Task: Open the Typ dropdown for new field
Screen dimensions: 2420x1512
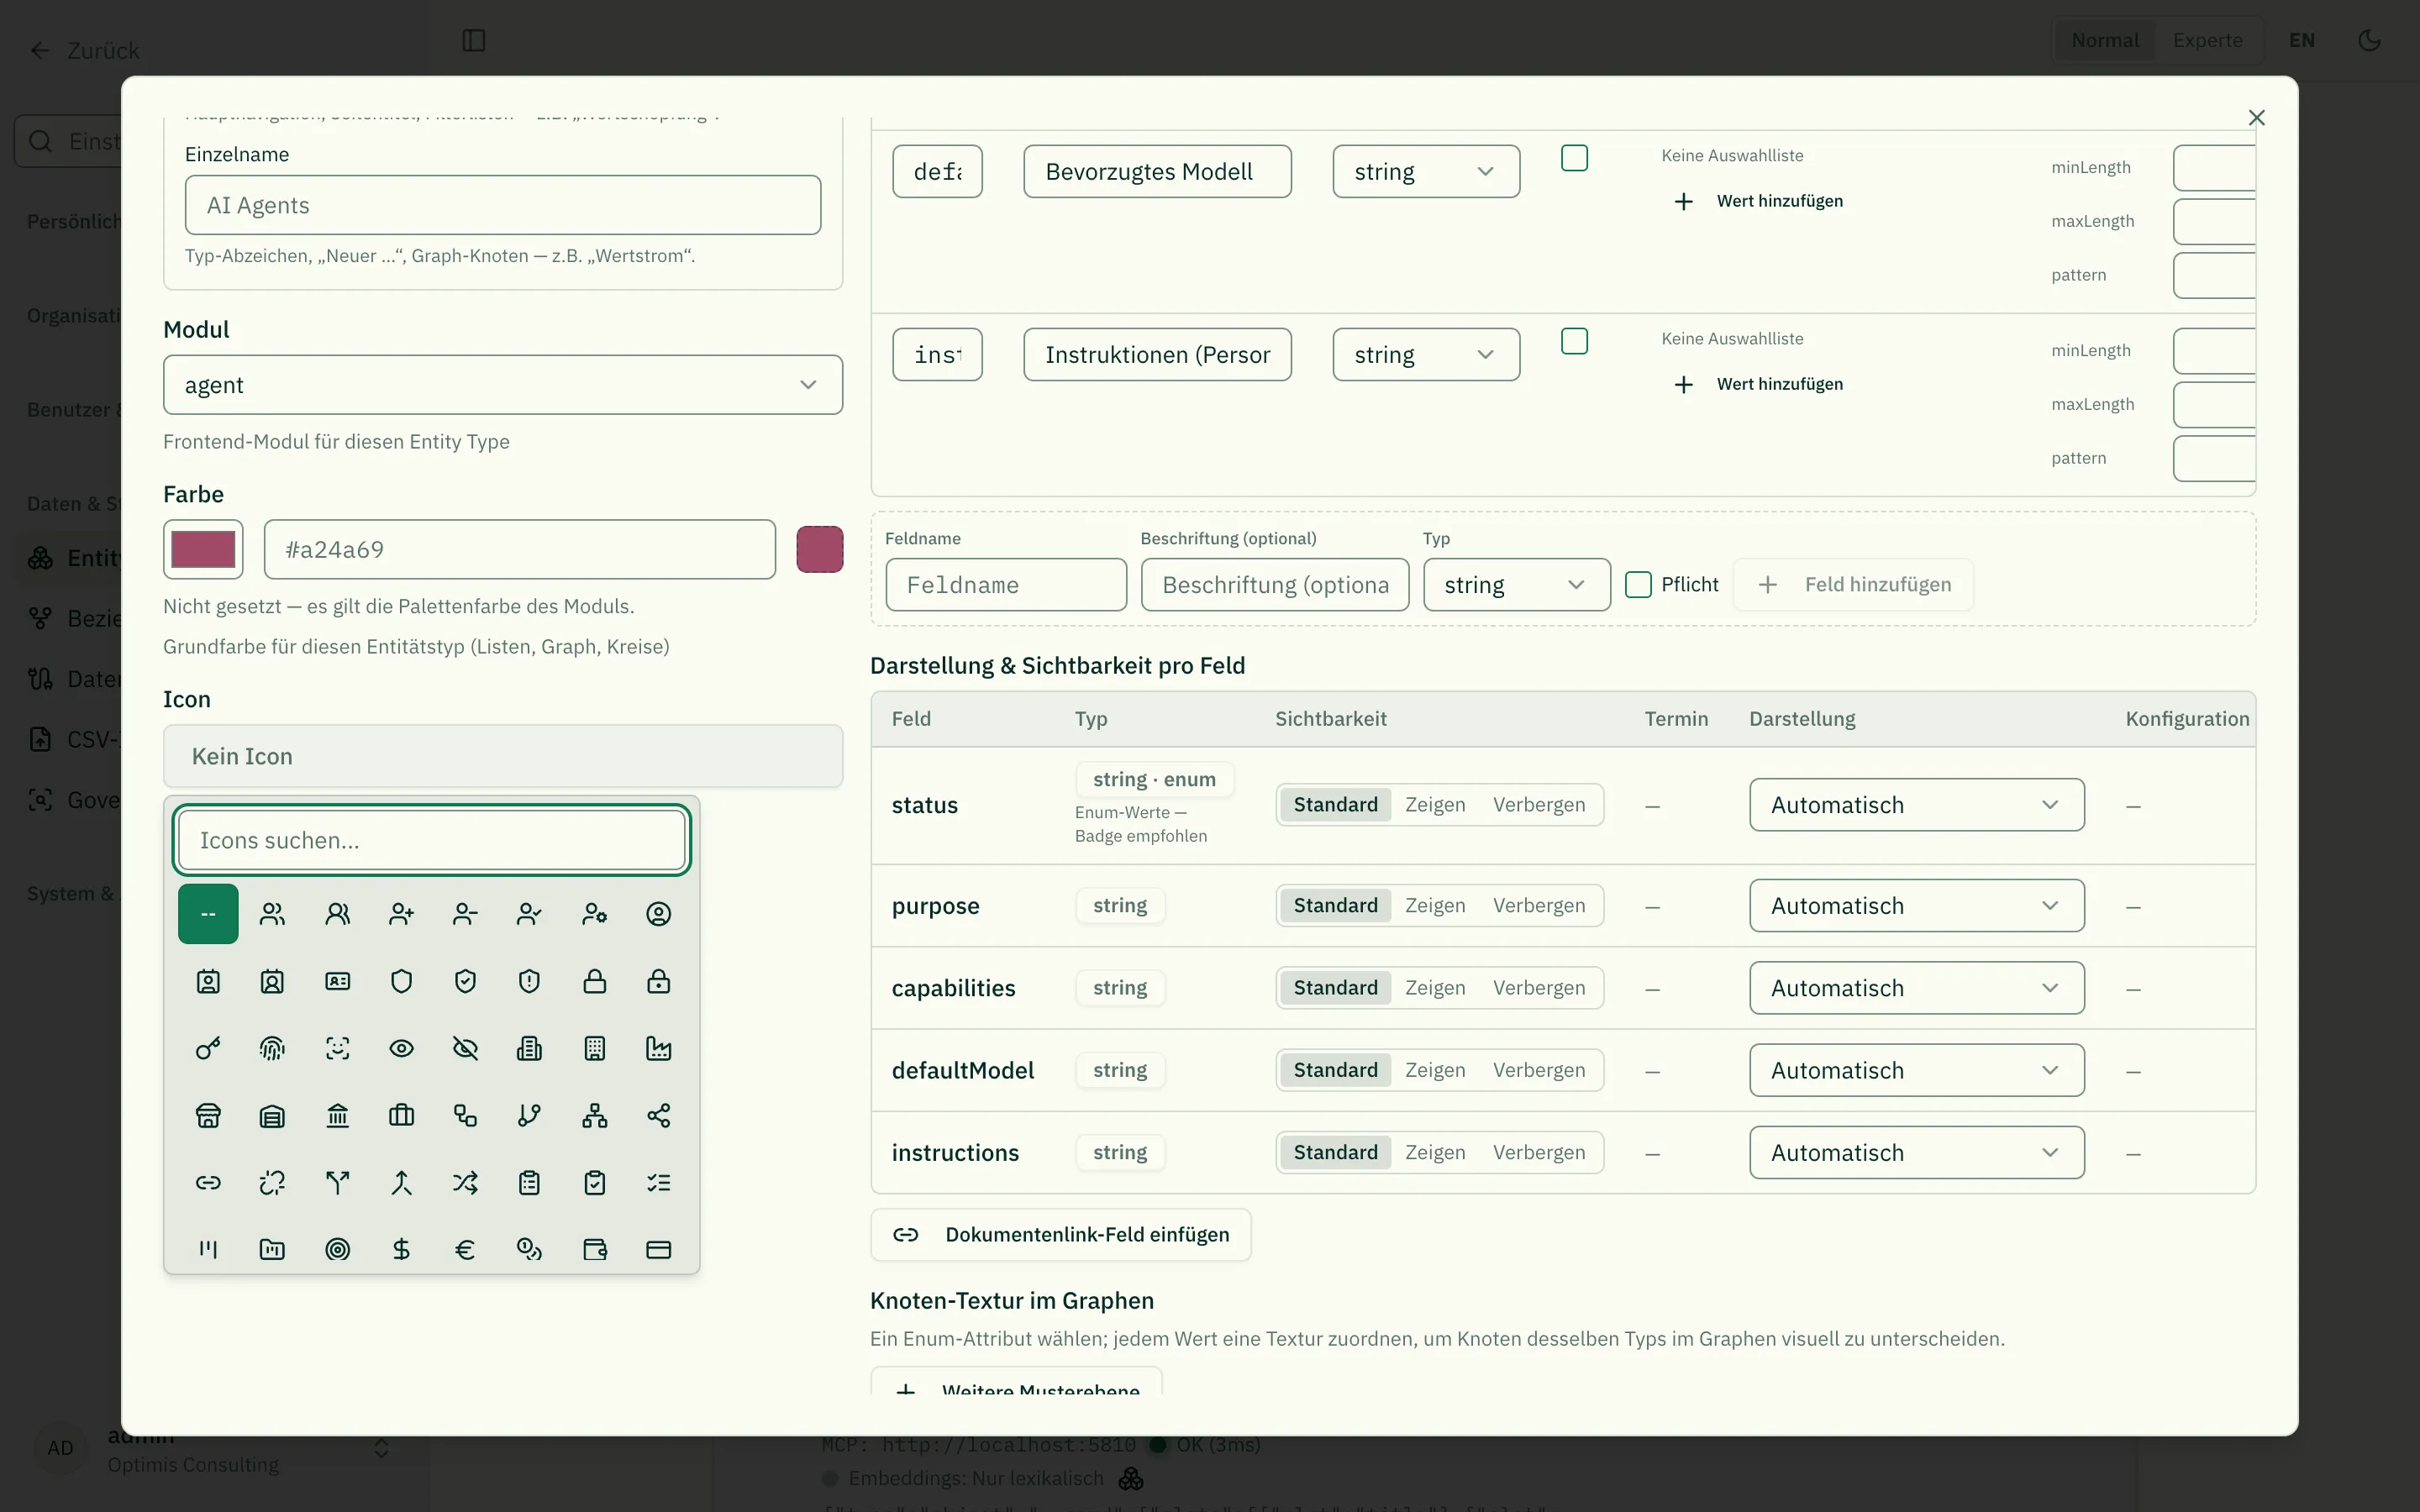Action: pyautogui.click(x=1516, y=584)
